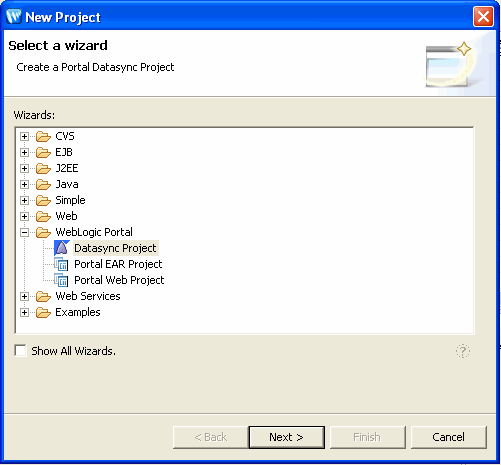Click the Web folder icon
501x465 pixels.
[43, 216]
